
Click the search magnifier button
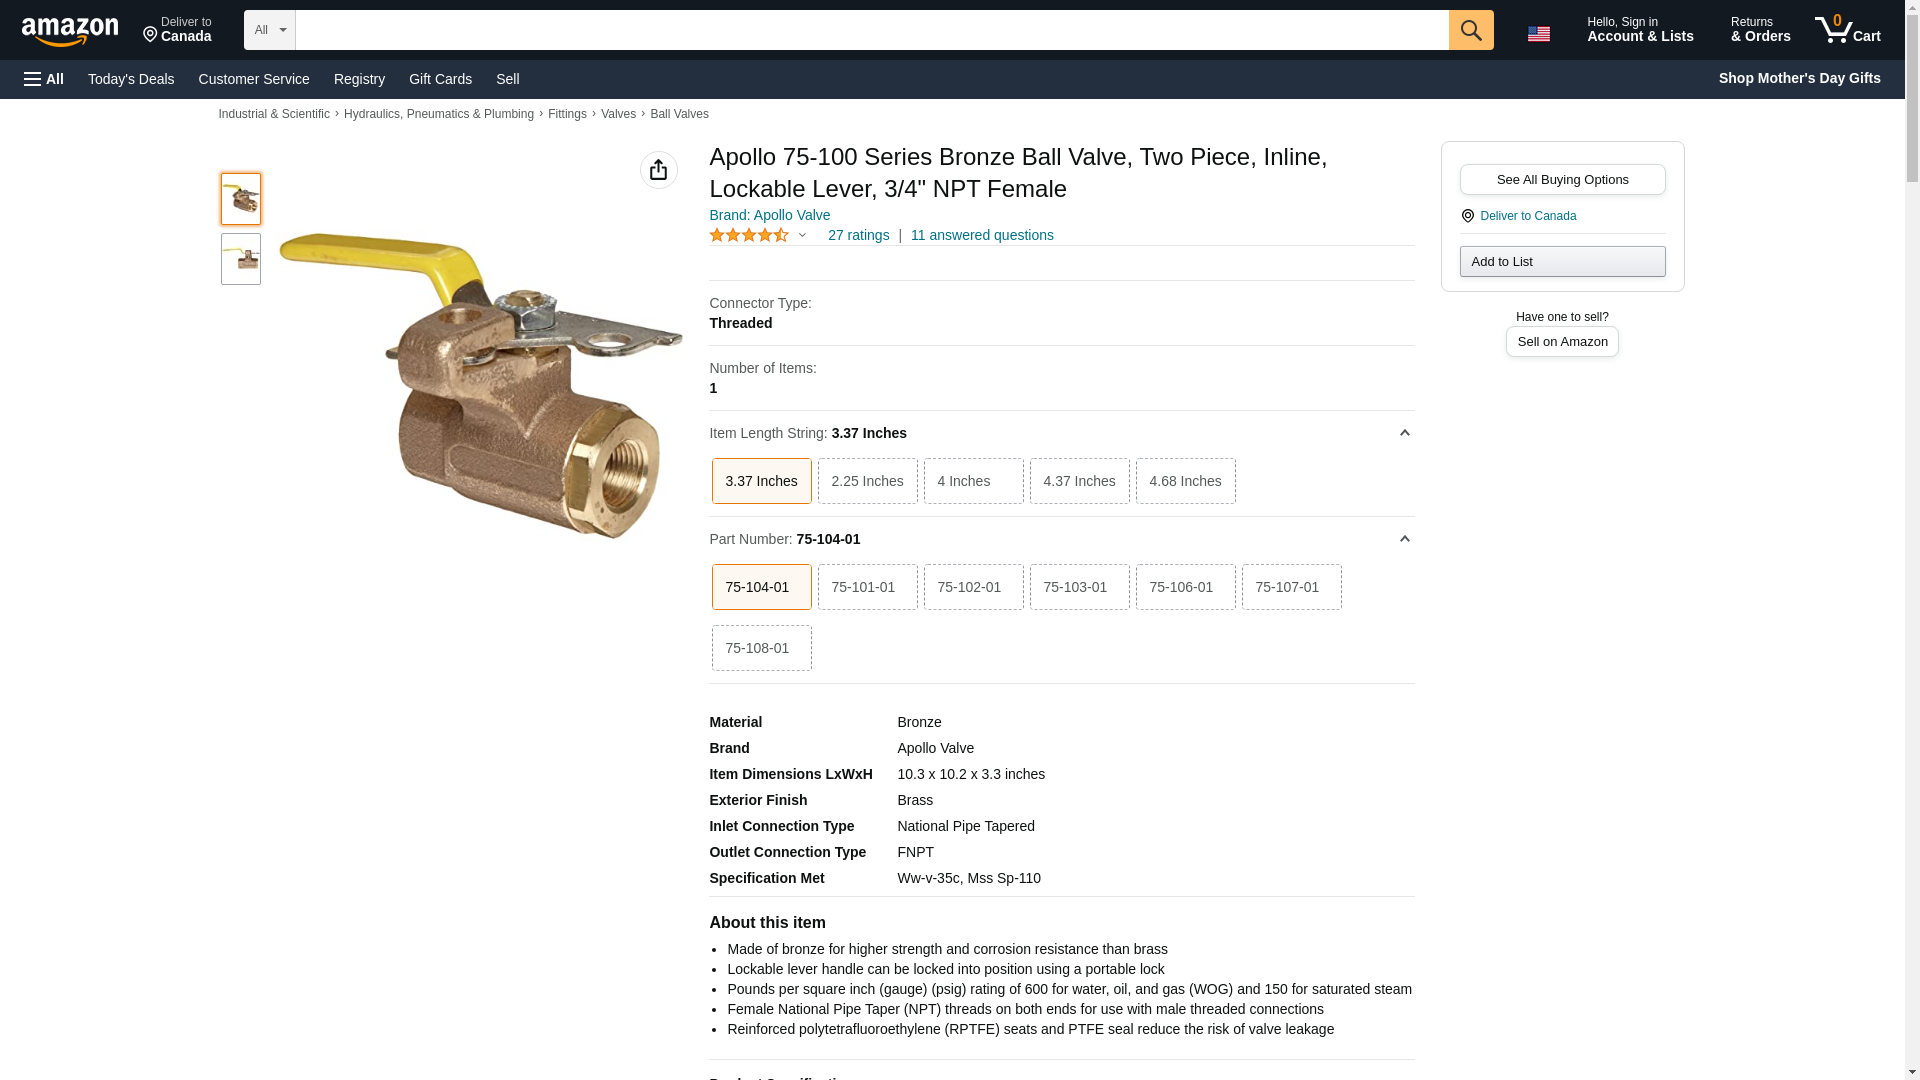coord(1470,30)
